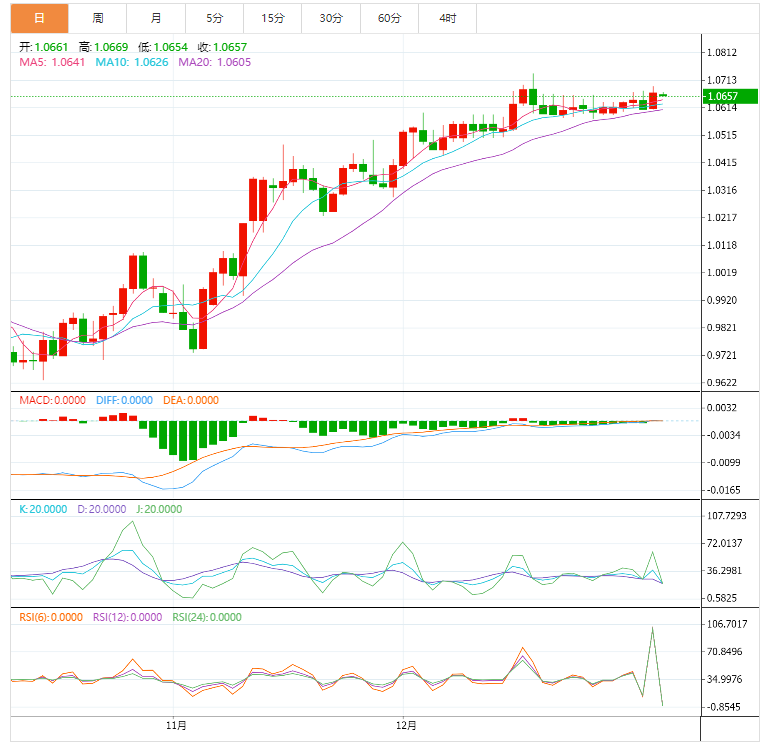770x753 pixels.
Task: Show the 30分 chart tab
Action: point(331,18)
